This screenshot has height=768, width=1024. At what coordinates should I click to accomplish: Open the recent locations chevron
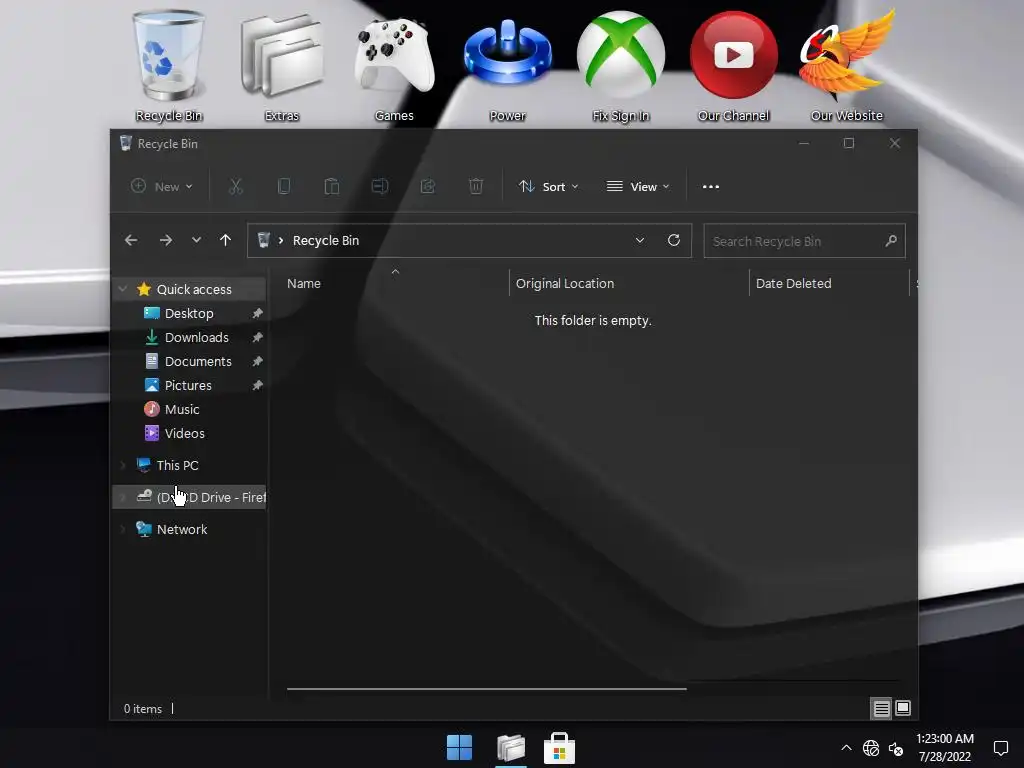pos(196,240)
